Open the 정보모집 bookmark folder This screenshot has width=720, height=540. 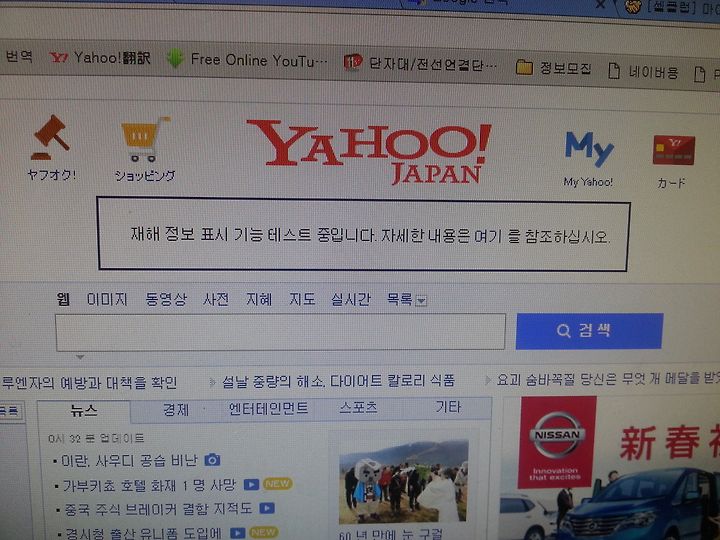[553, 68]
